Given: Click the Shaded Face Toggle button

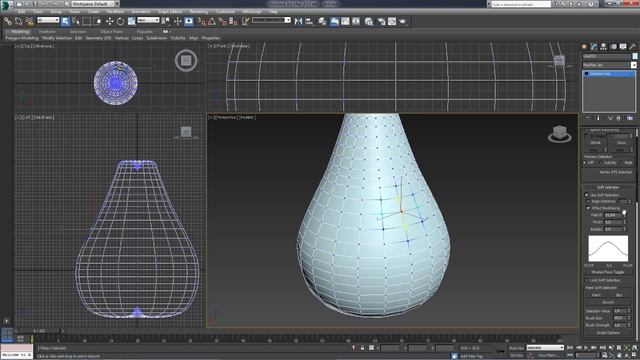Looking at the screenshot, I should (x=608, y=272).
